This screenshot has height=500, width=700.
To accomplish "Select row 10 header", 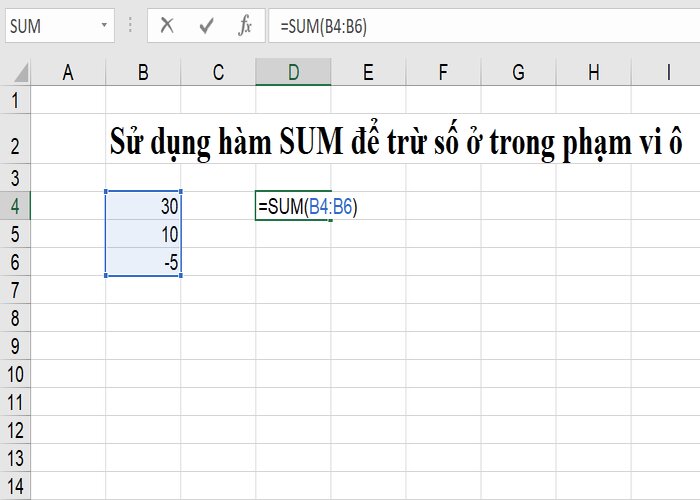I will 15,374.
